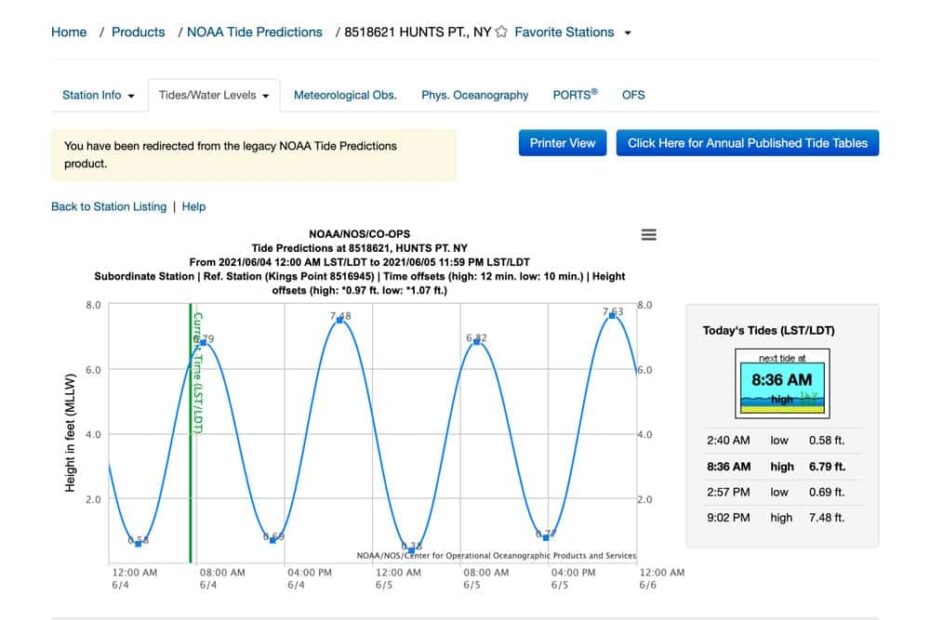The image size is (930, 620).
Task: Star 8518621 Hunts Pt. as favorite
Action: pyautogui.click(x=501, y=31)
